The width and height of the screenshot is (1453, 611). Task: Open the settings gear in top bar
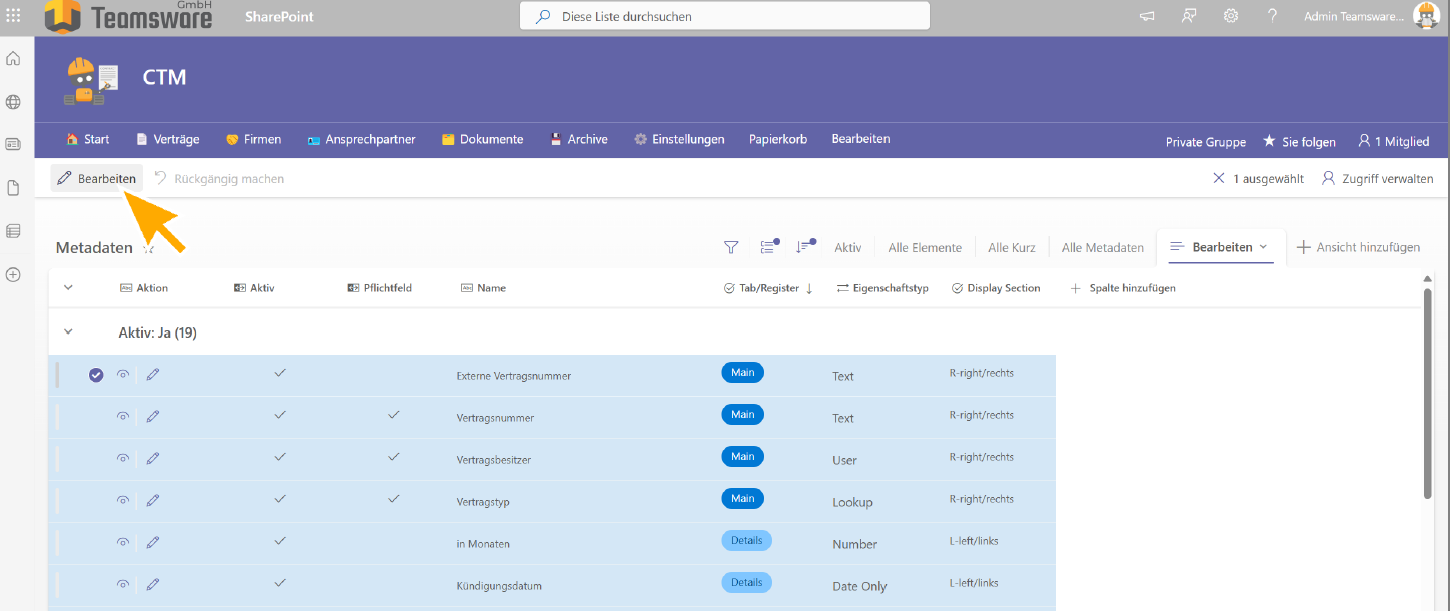click(1231, 16)
